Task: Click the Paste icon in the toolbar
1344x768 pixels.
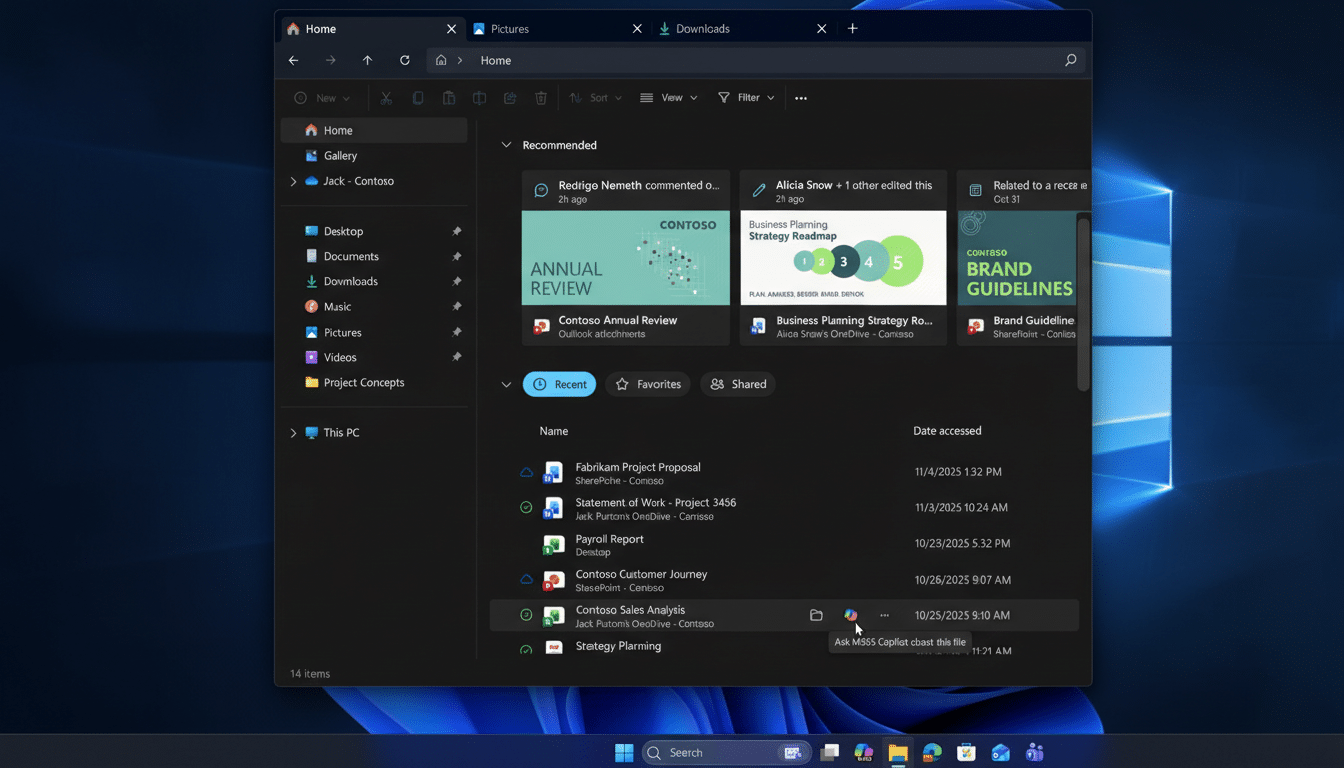Action: [448, 97]
